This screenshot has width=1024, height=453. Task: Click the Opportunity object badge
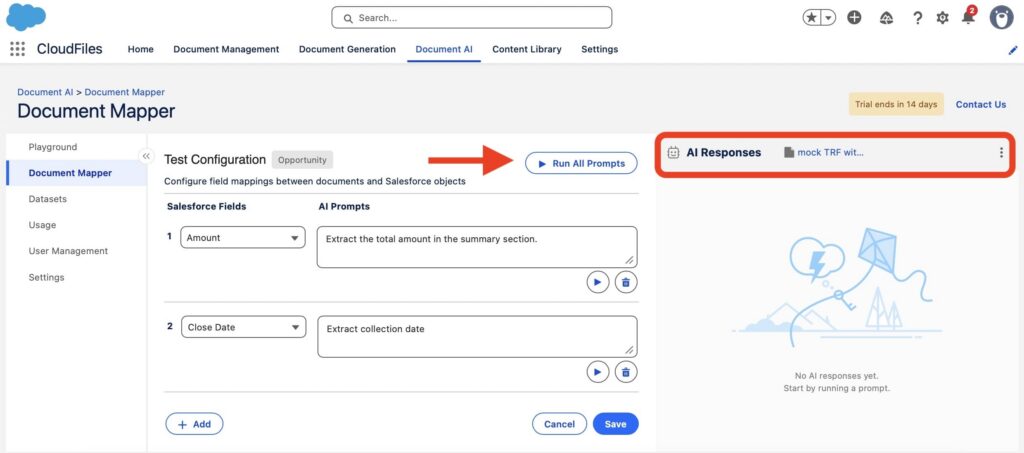(x=302, y=160)
